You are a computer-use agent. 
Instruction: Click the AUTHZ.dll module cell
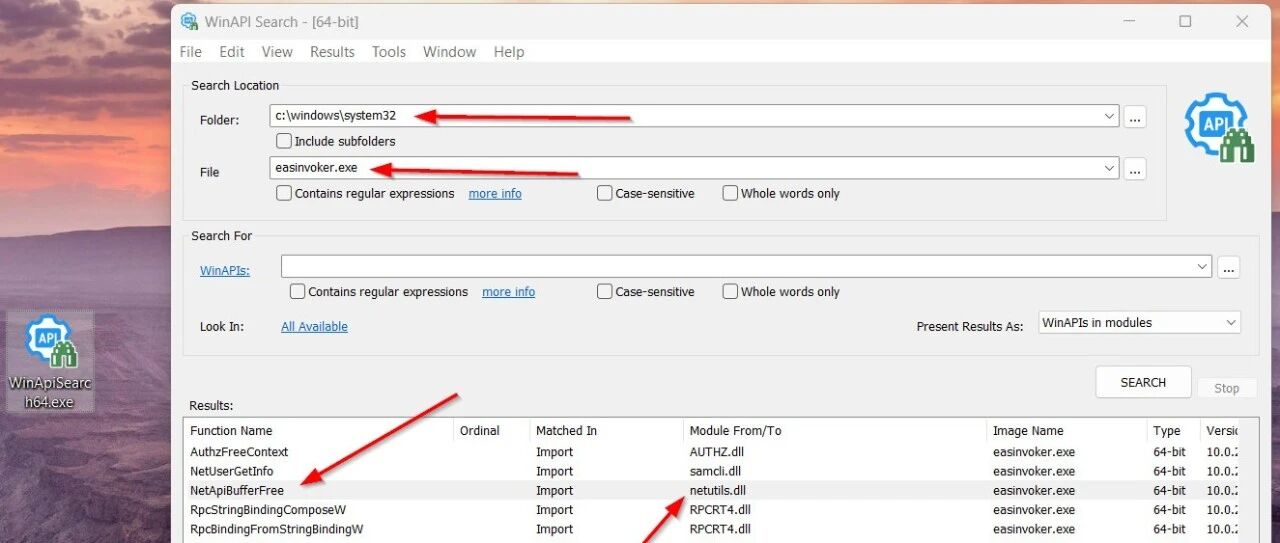[716, 452]
